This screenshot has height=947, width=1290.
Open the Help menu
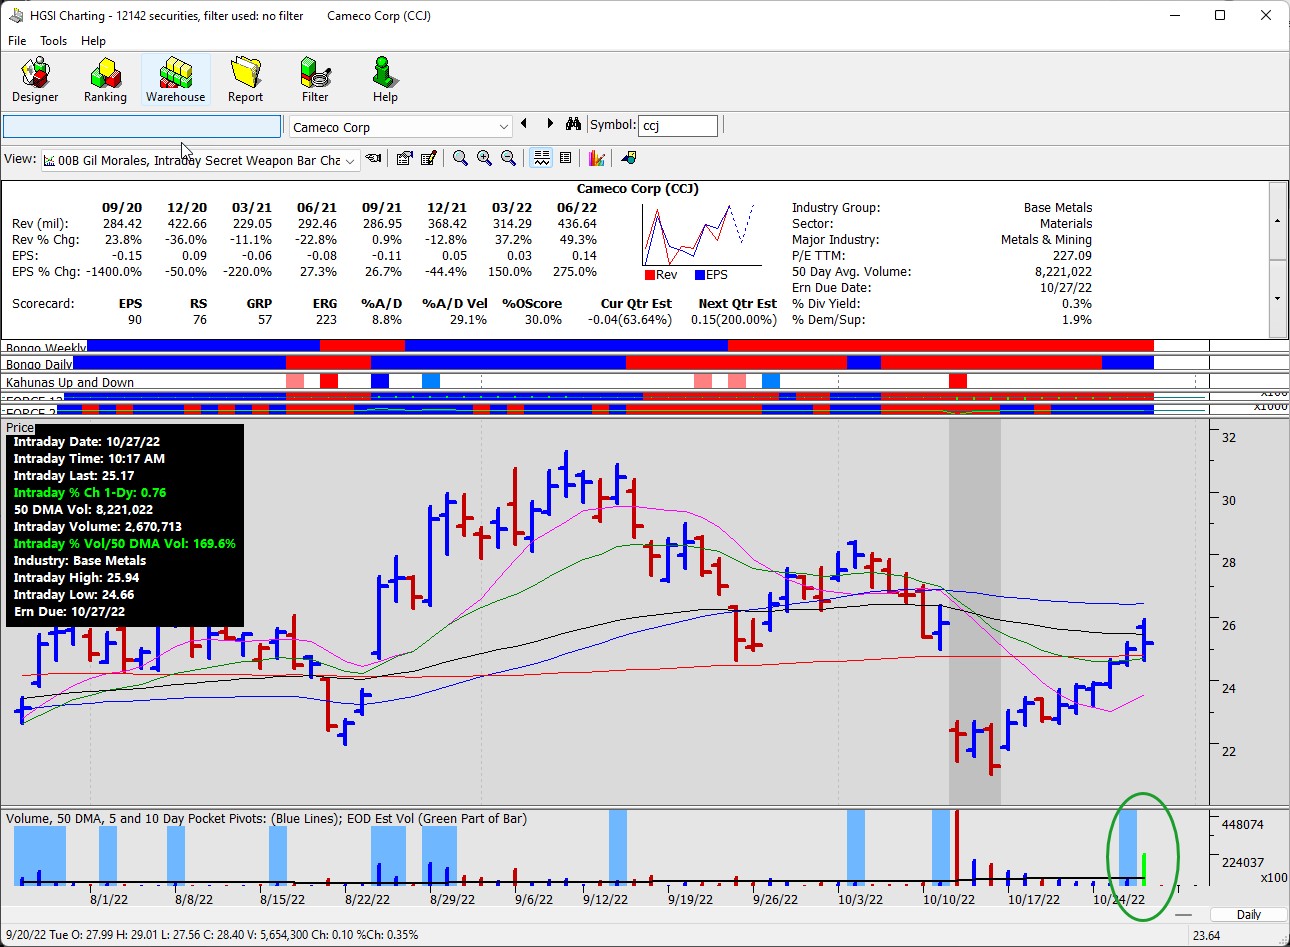[93, 41]
